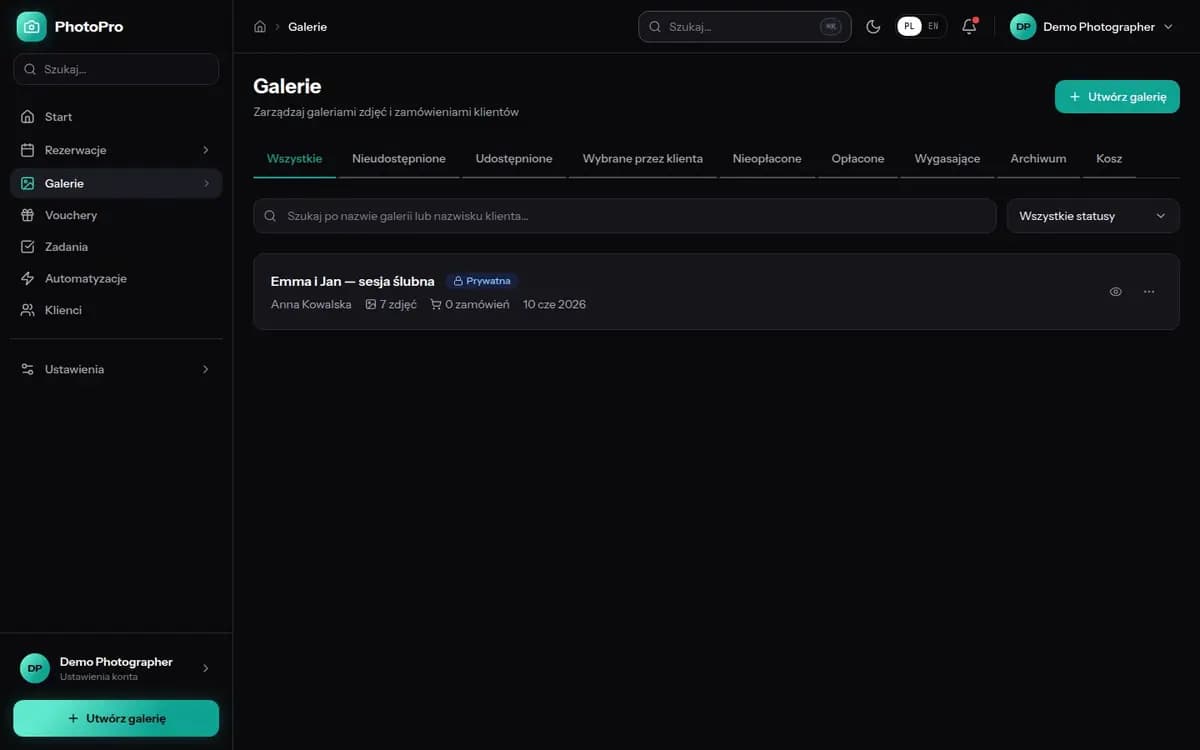Select the Nieudostępnione tab
This screenshot has width=1200, height=750.
tap(399, 159)
